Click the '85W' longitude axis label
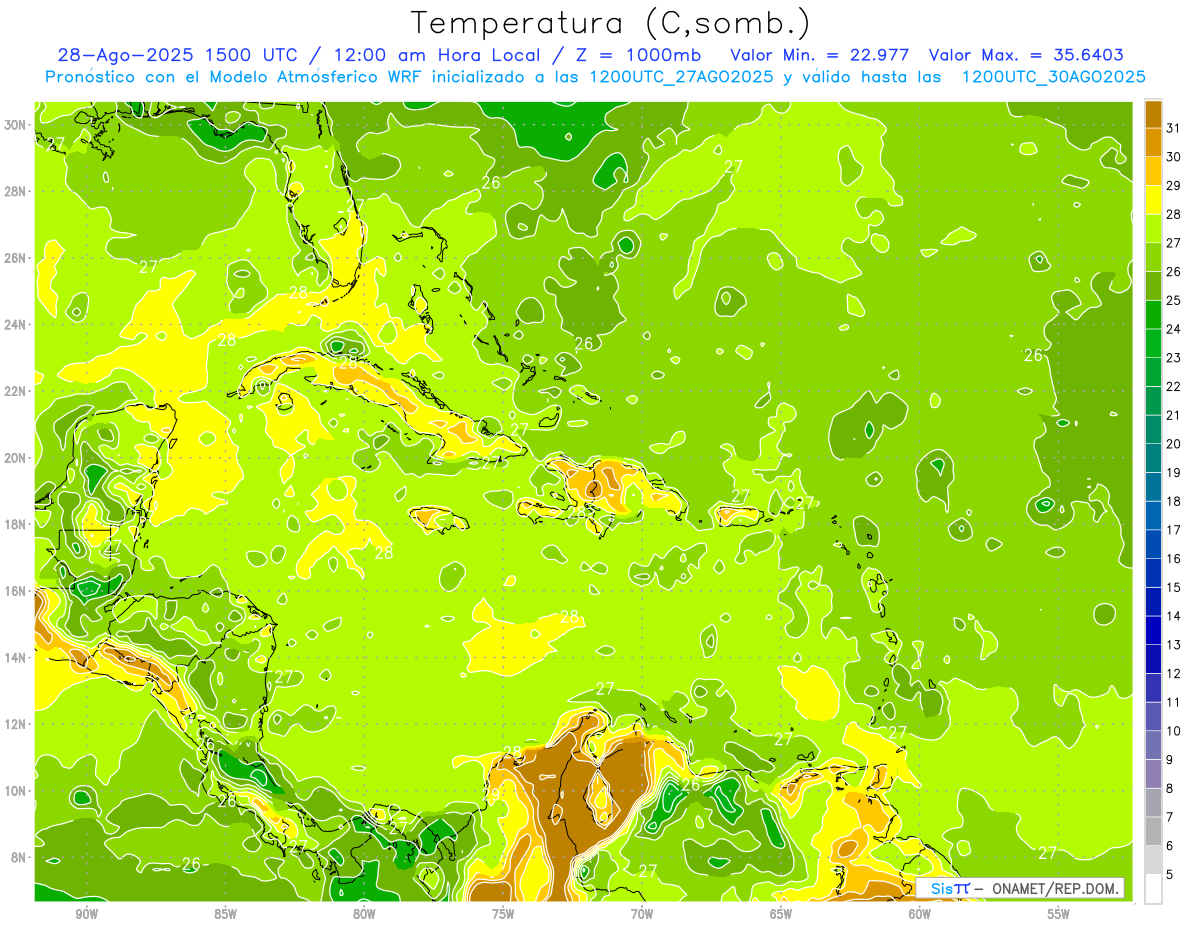 (225, 914)
